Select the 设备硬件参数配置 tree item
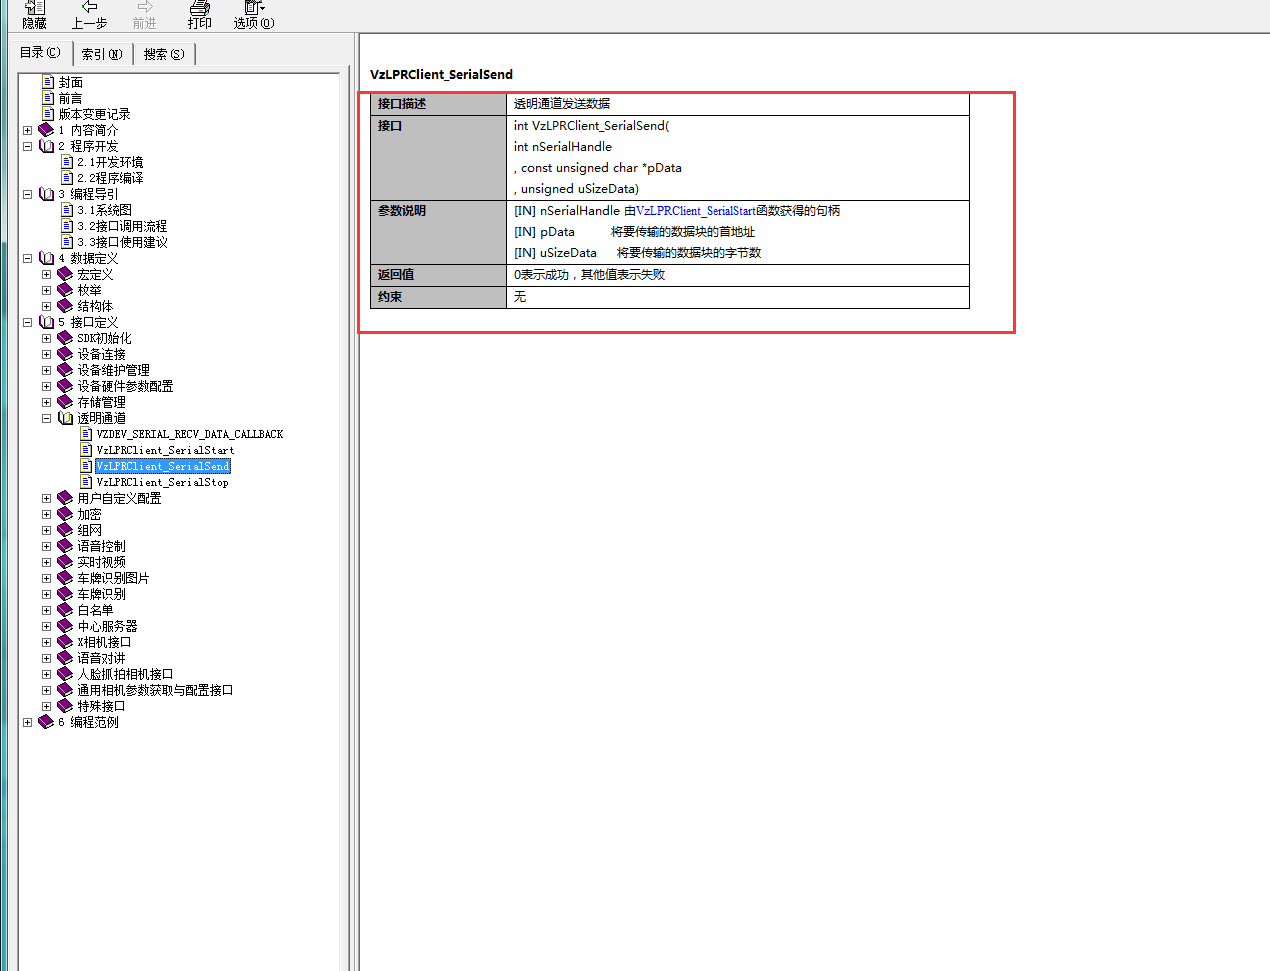The image size is (1270, 971). point(125,386)
